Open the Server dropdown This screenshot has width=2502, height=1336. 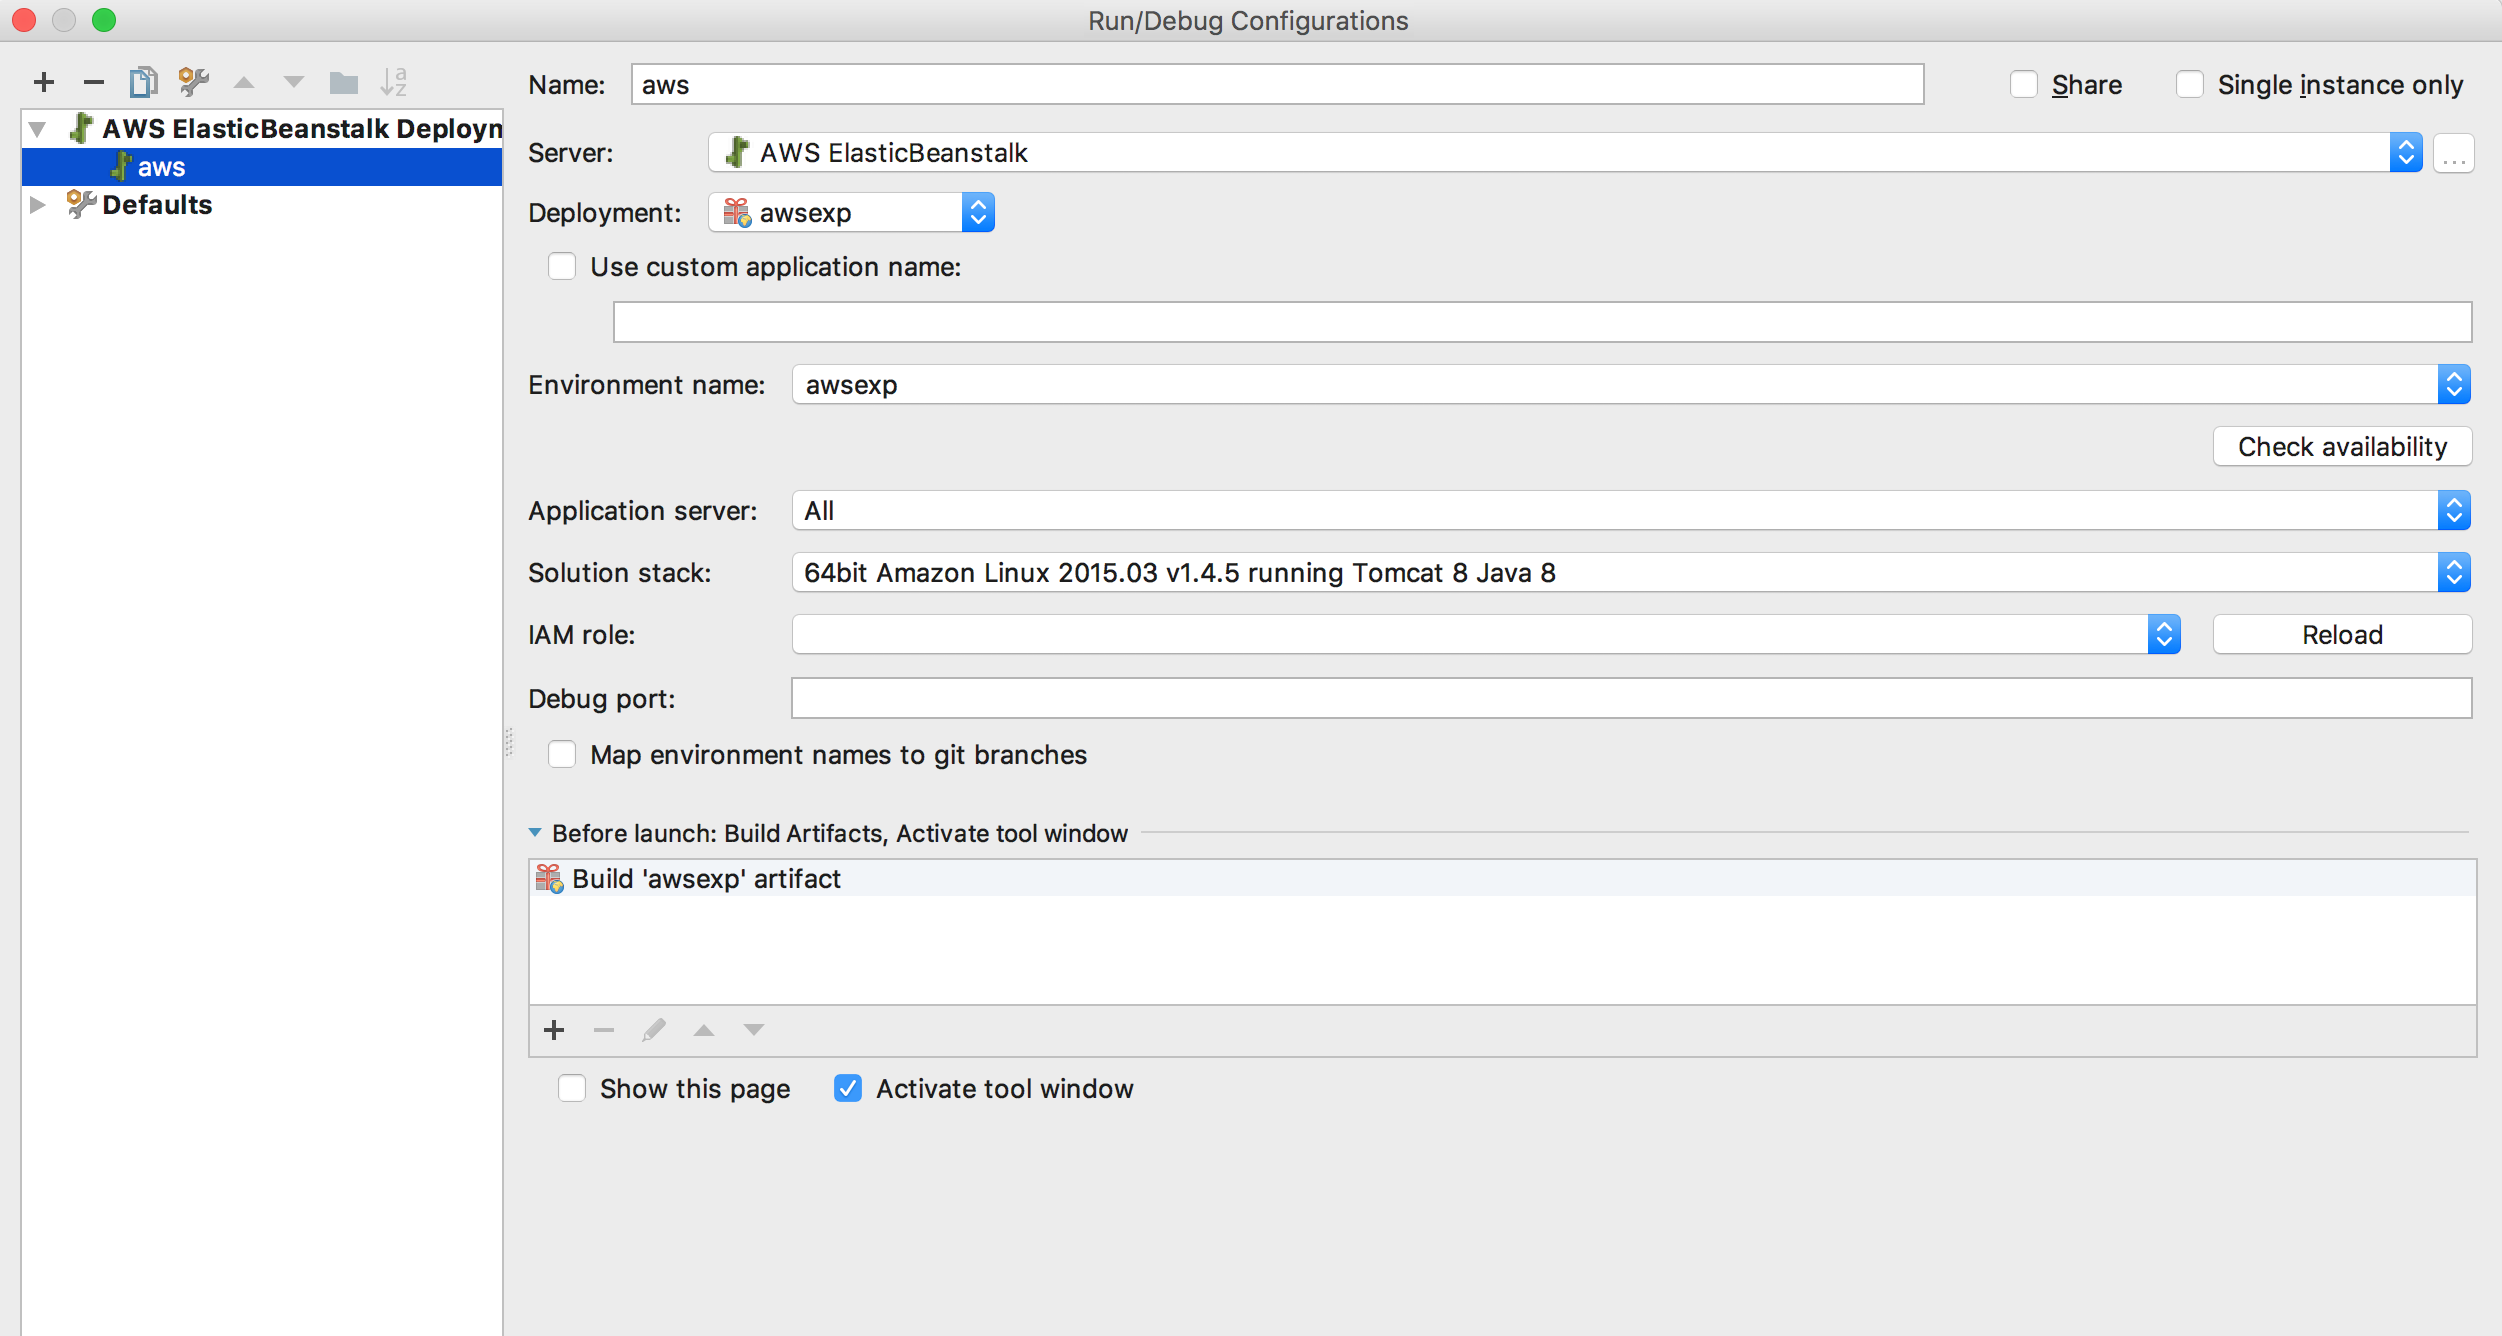tap(1565, 152)
